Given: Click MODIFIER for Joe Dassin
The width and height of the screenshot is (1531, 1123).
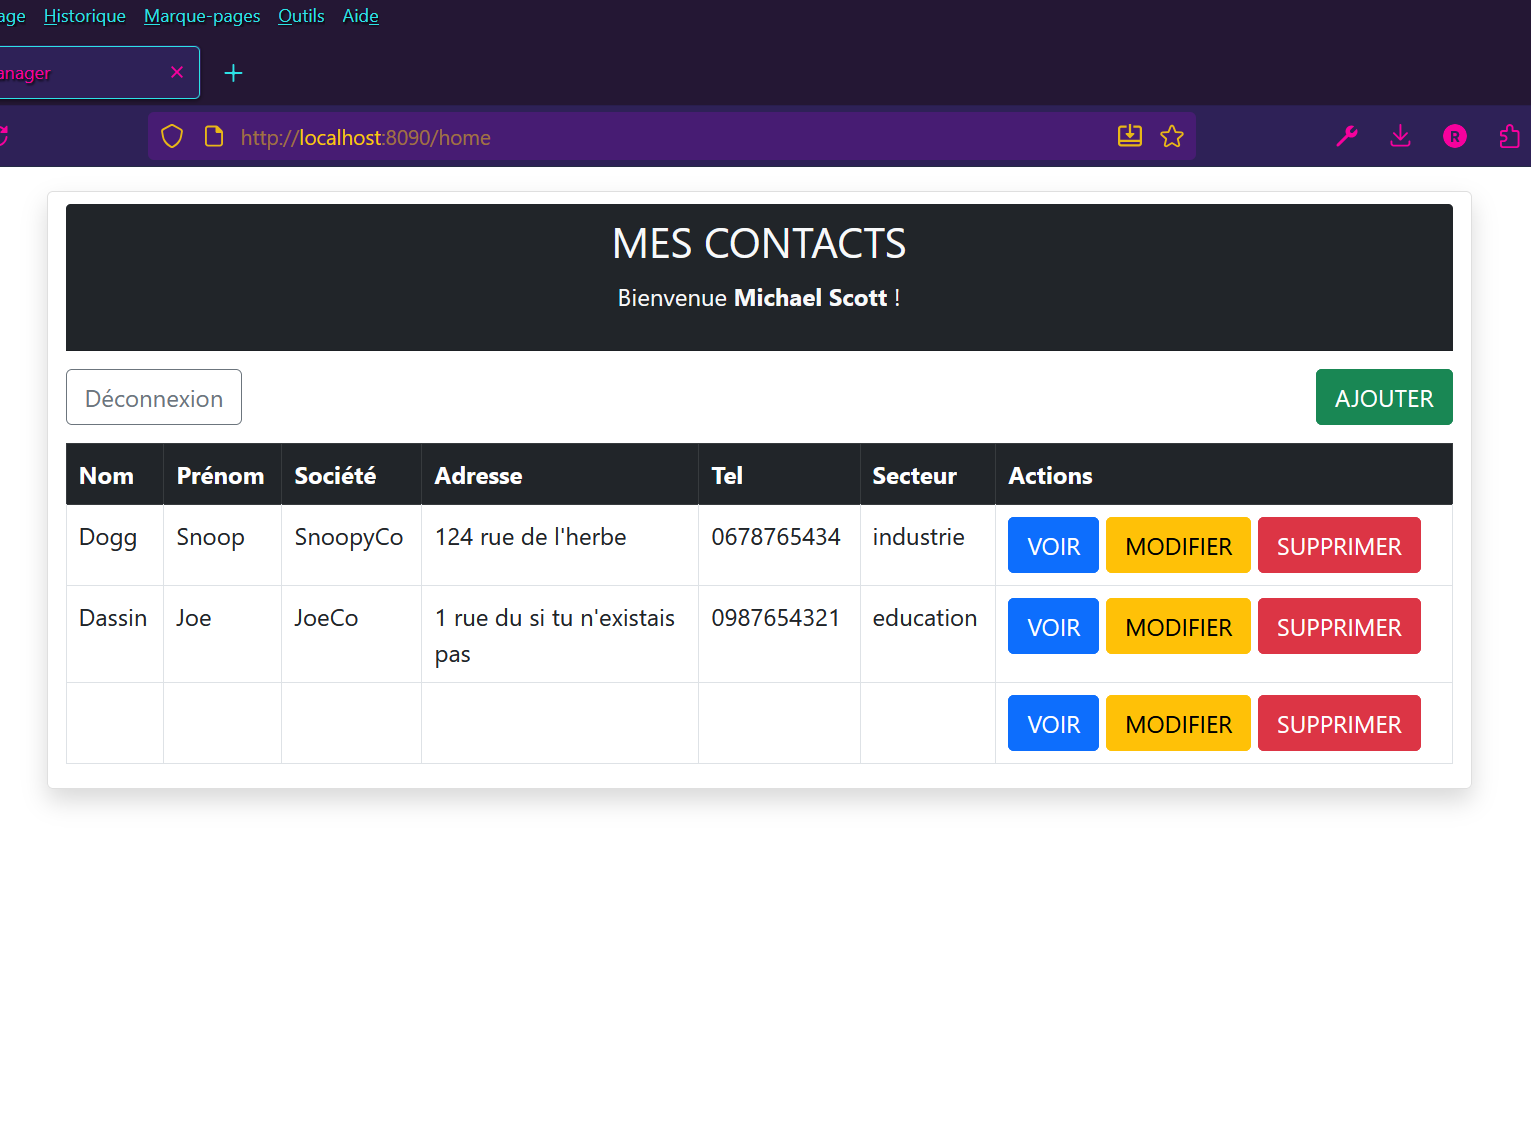Looking at the screenshot, I should (x=1178, y=626).
